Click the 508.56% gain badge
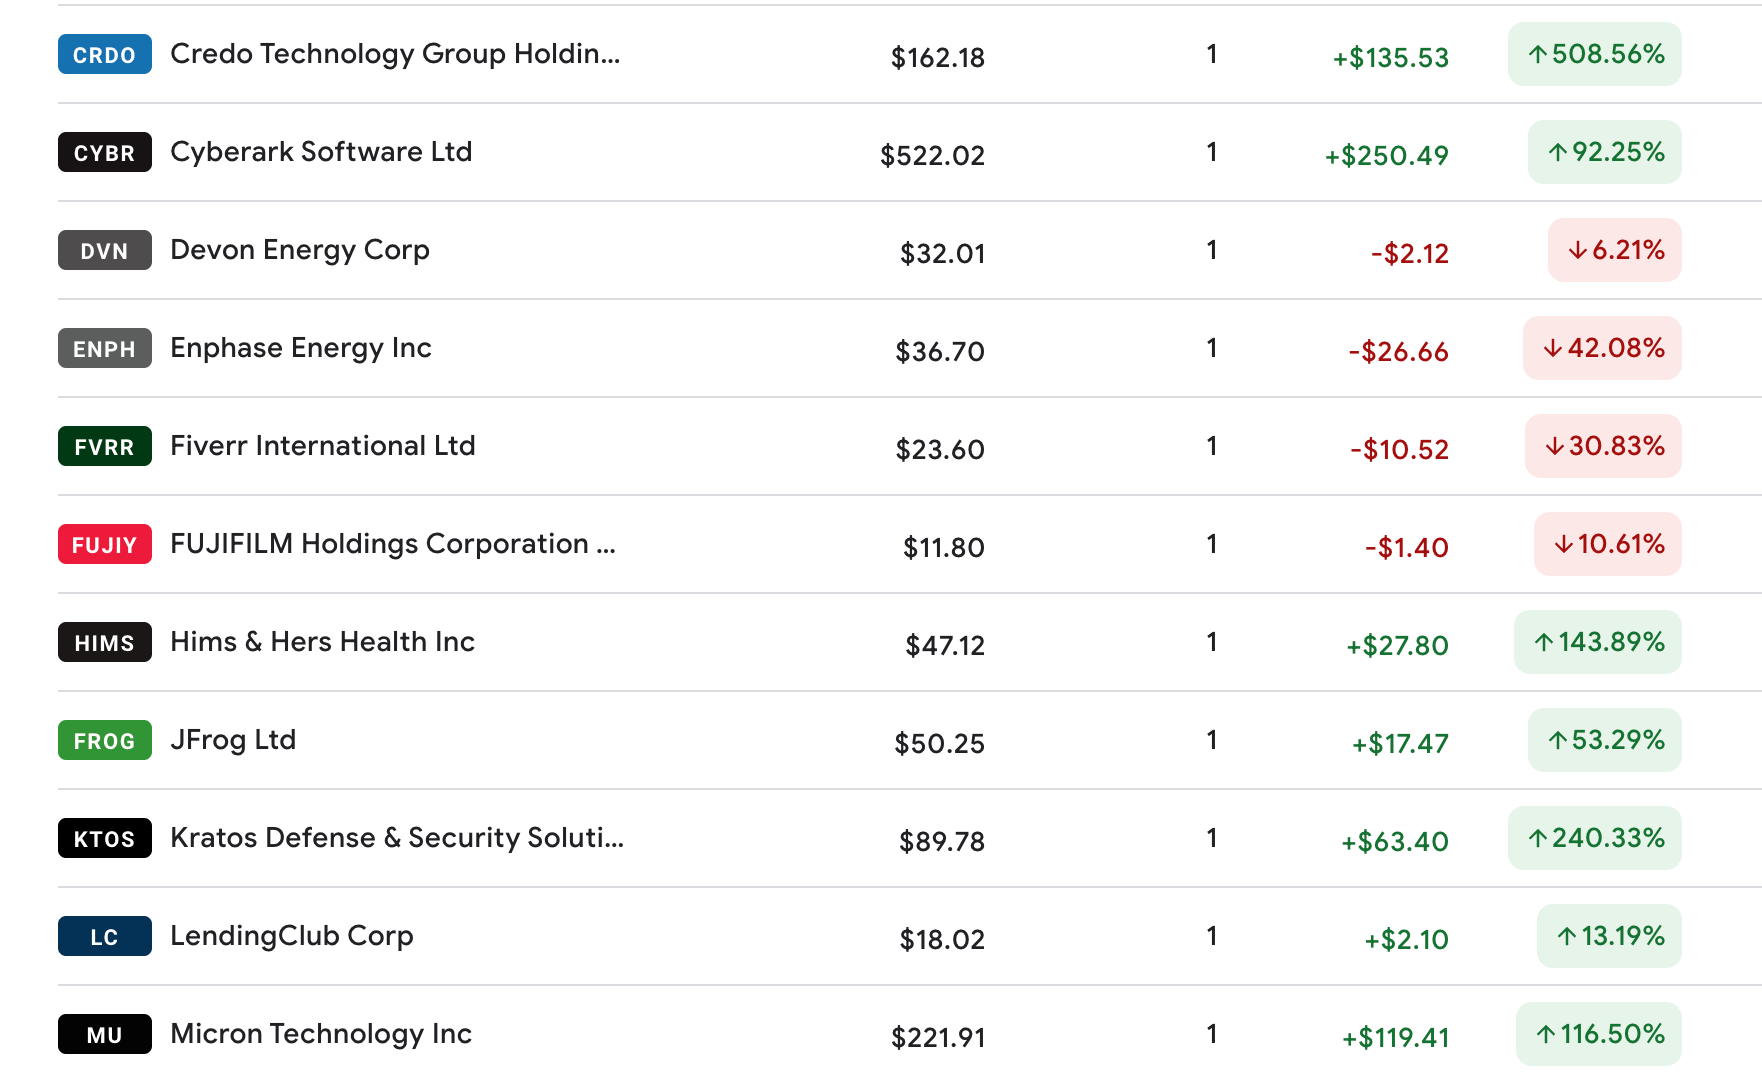Viewport: 1762px width, 1082px height. [1594, 54]
